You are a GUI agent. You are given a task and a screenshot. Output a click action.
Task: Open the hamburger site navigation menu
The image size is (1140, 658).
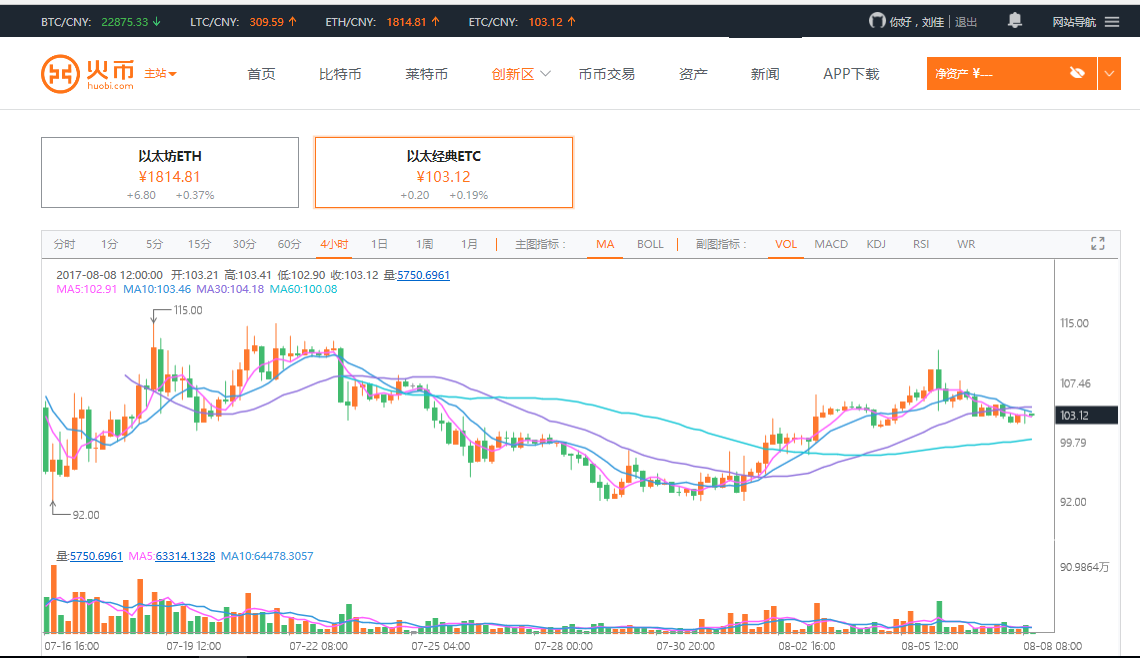1112,21
